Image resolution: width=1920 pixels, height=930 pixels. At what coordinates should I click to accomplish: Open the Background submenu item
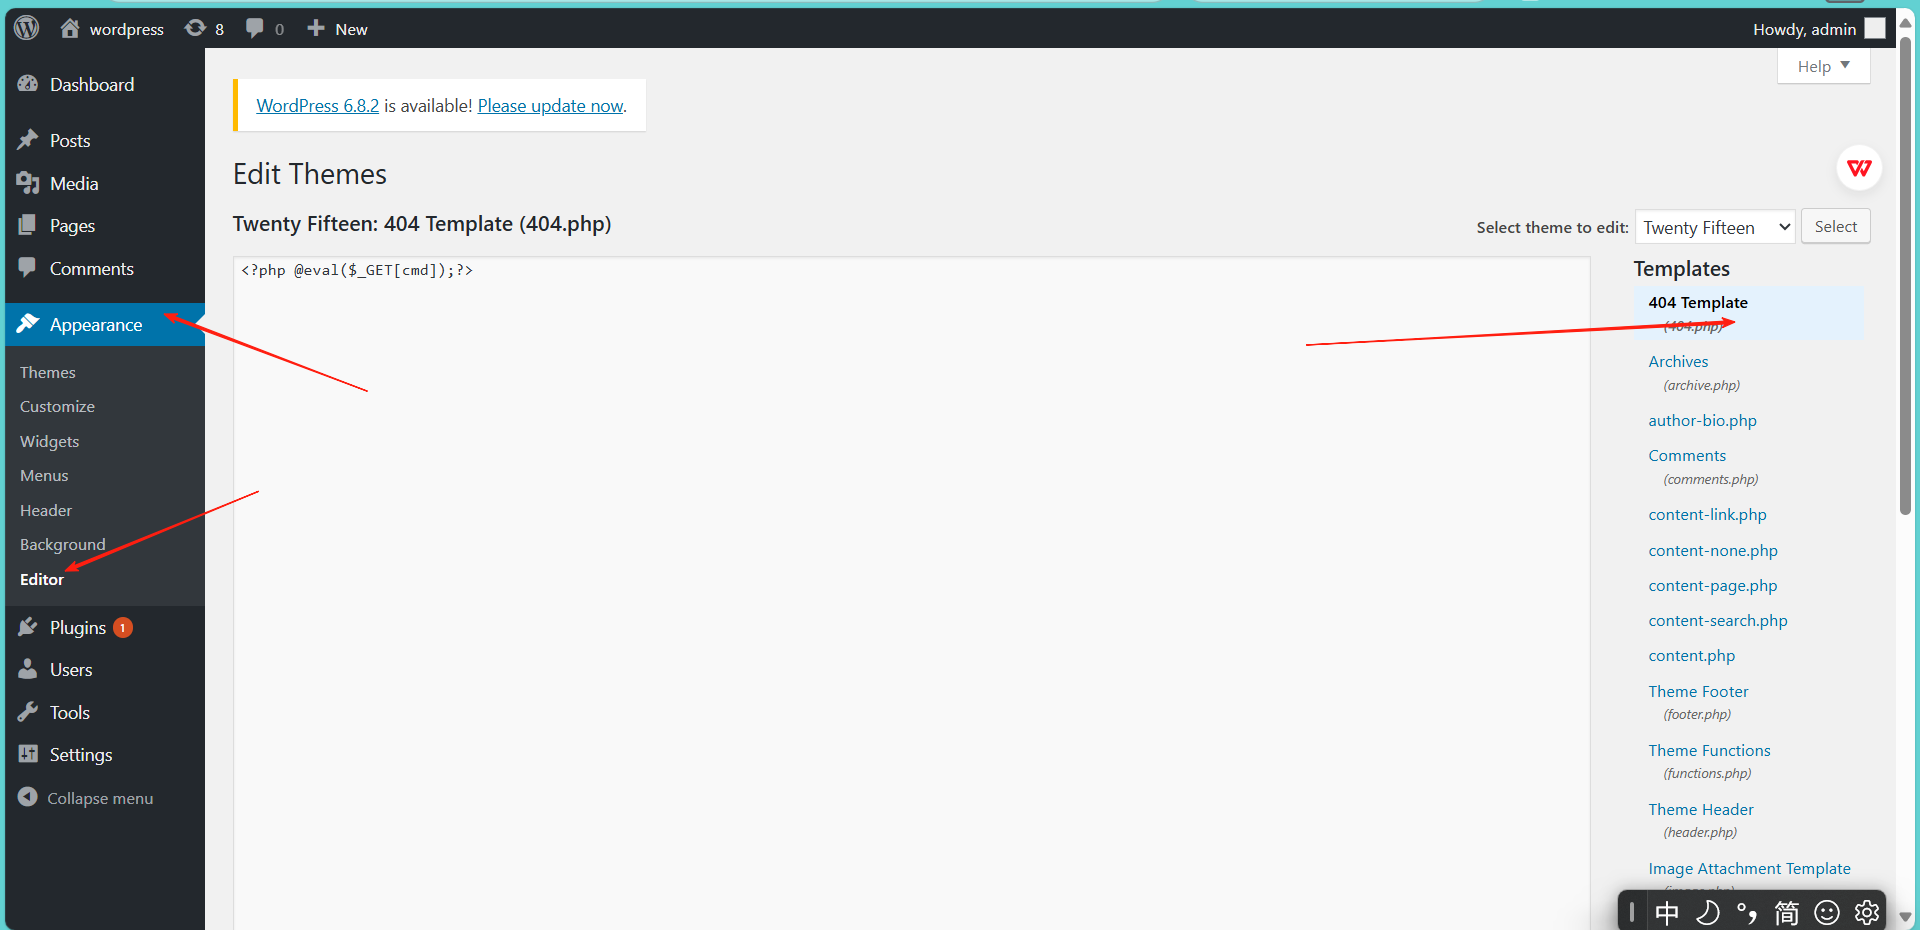point(62,544)
